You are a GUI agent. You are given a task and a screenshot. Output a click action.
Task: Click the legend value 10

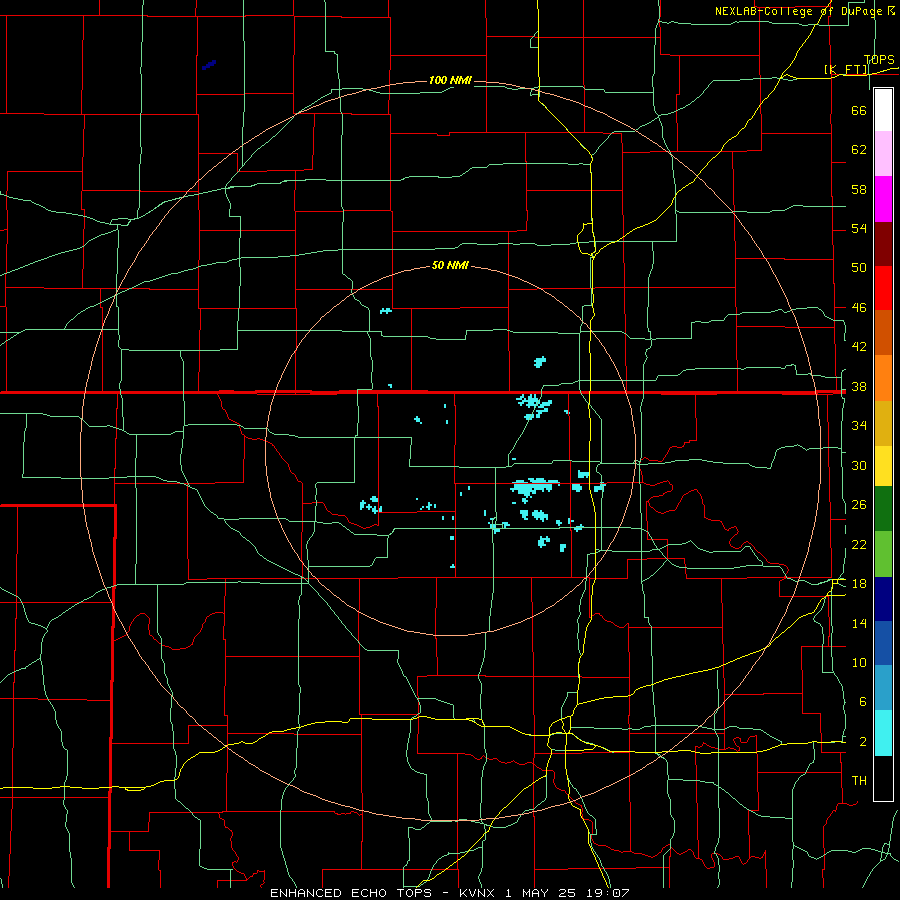[x=859, y=662]
